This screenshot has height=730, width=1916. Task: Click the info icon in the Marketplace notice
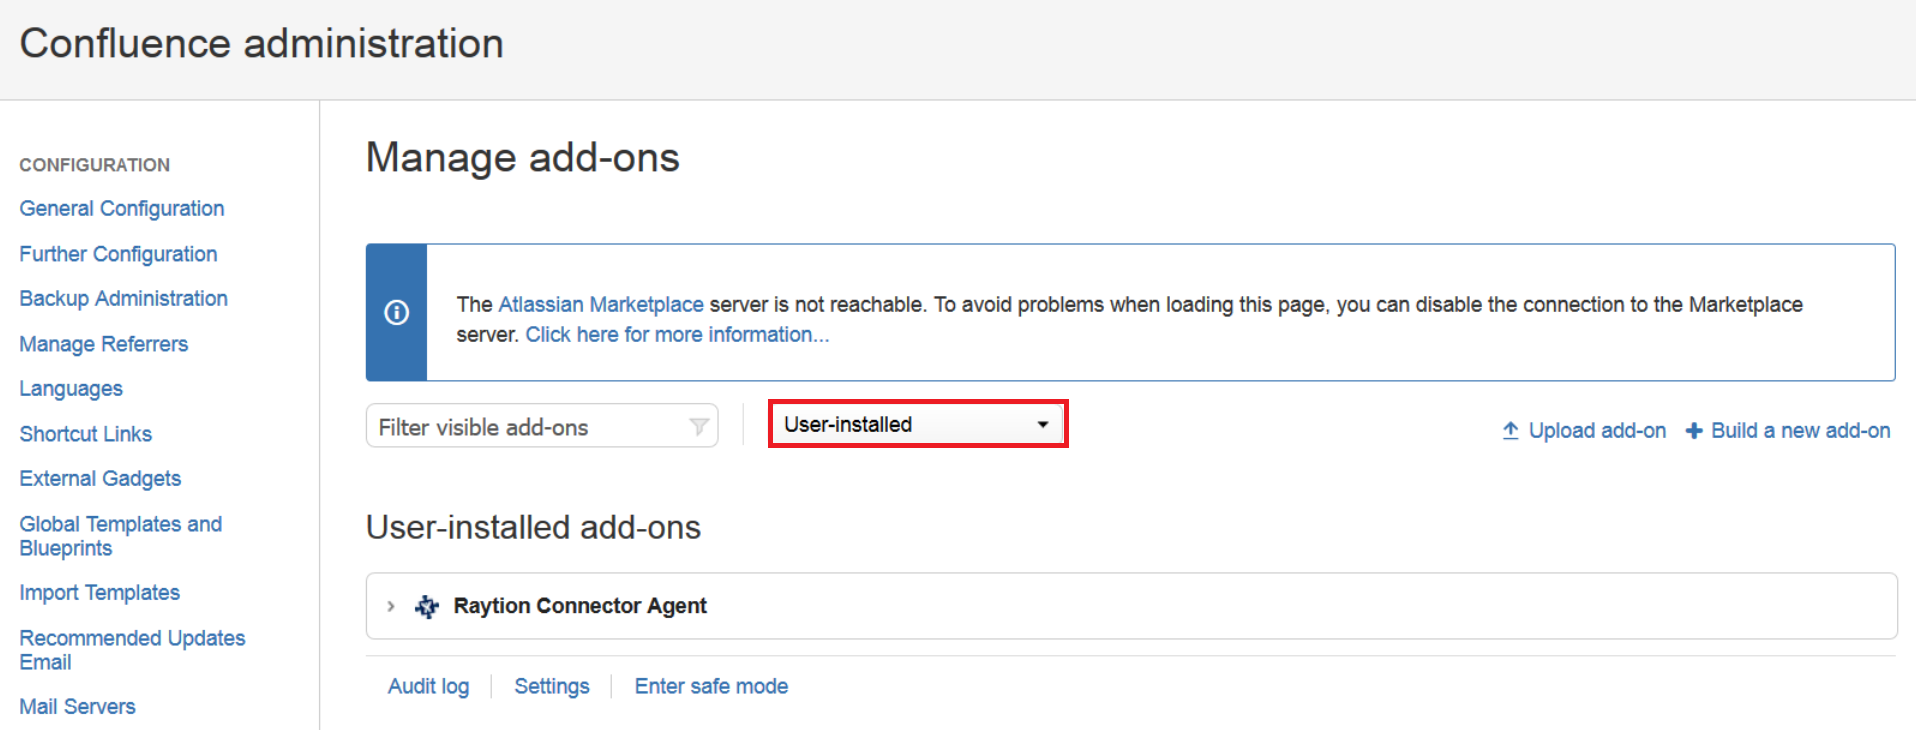(396, 313)
